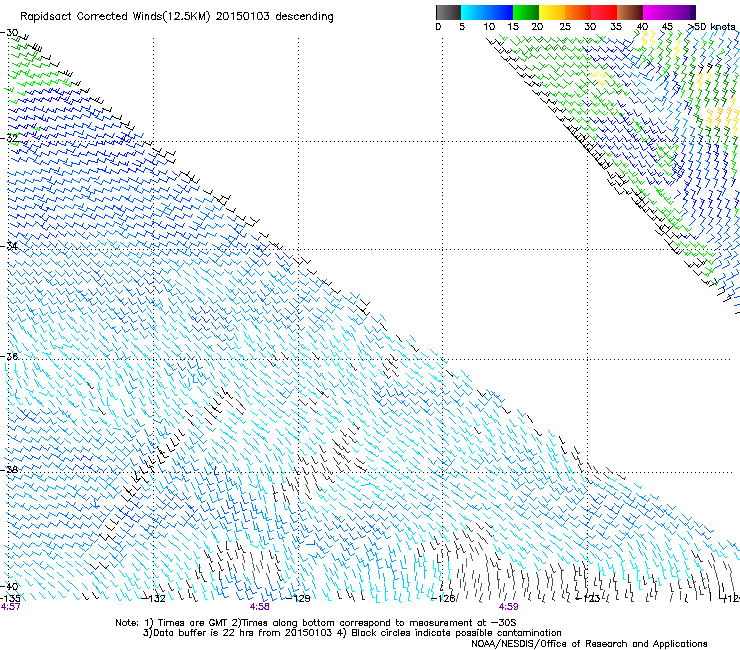Click latitude label '-36' on left axis

pyautogui.click(x=9, y=356)
